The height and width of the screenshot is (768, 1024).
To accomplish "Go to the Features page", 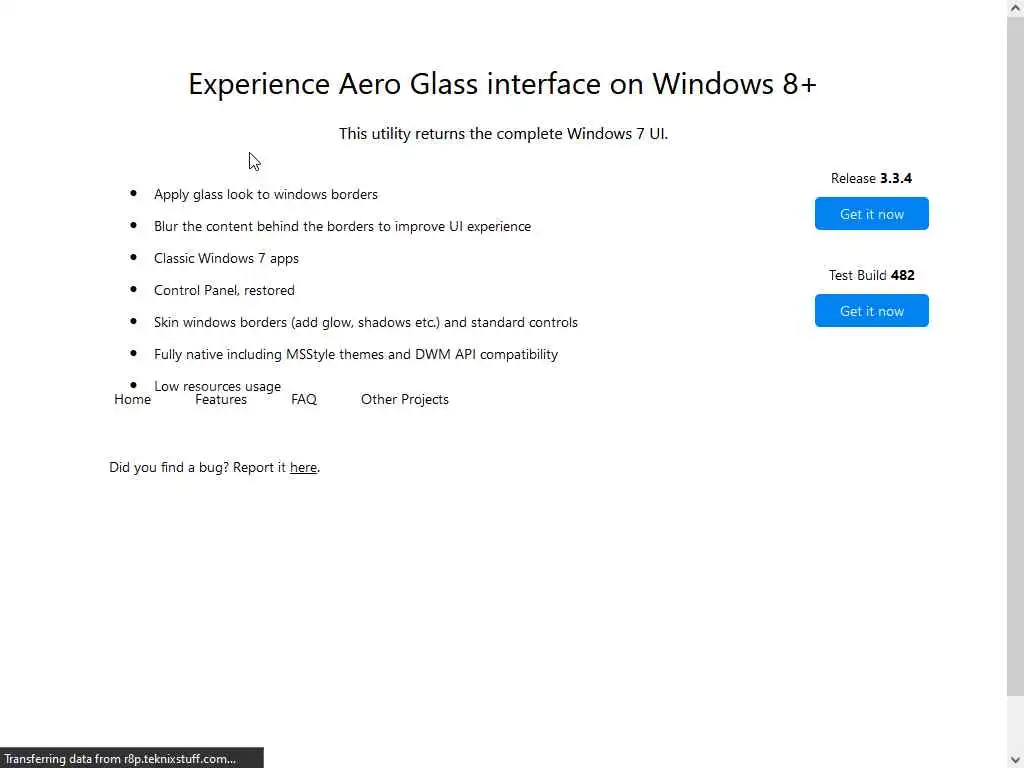I will pos(221,399).
